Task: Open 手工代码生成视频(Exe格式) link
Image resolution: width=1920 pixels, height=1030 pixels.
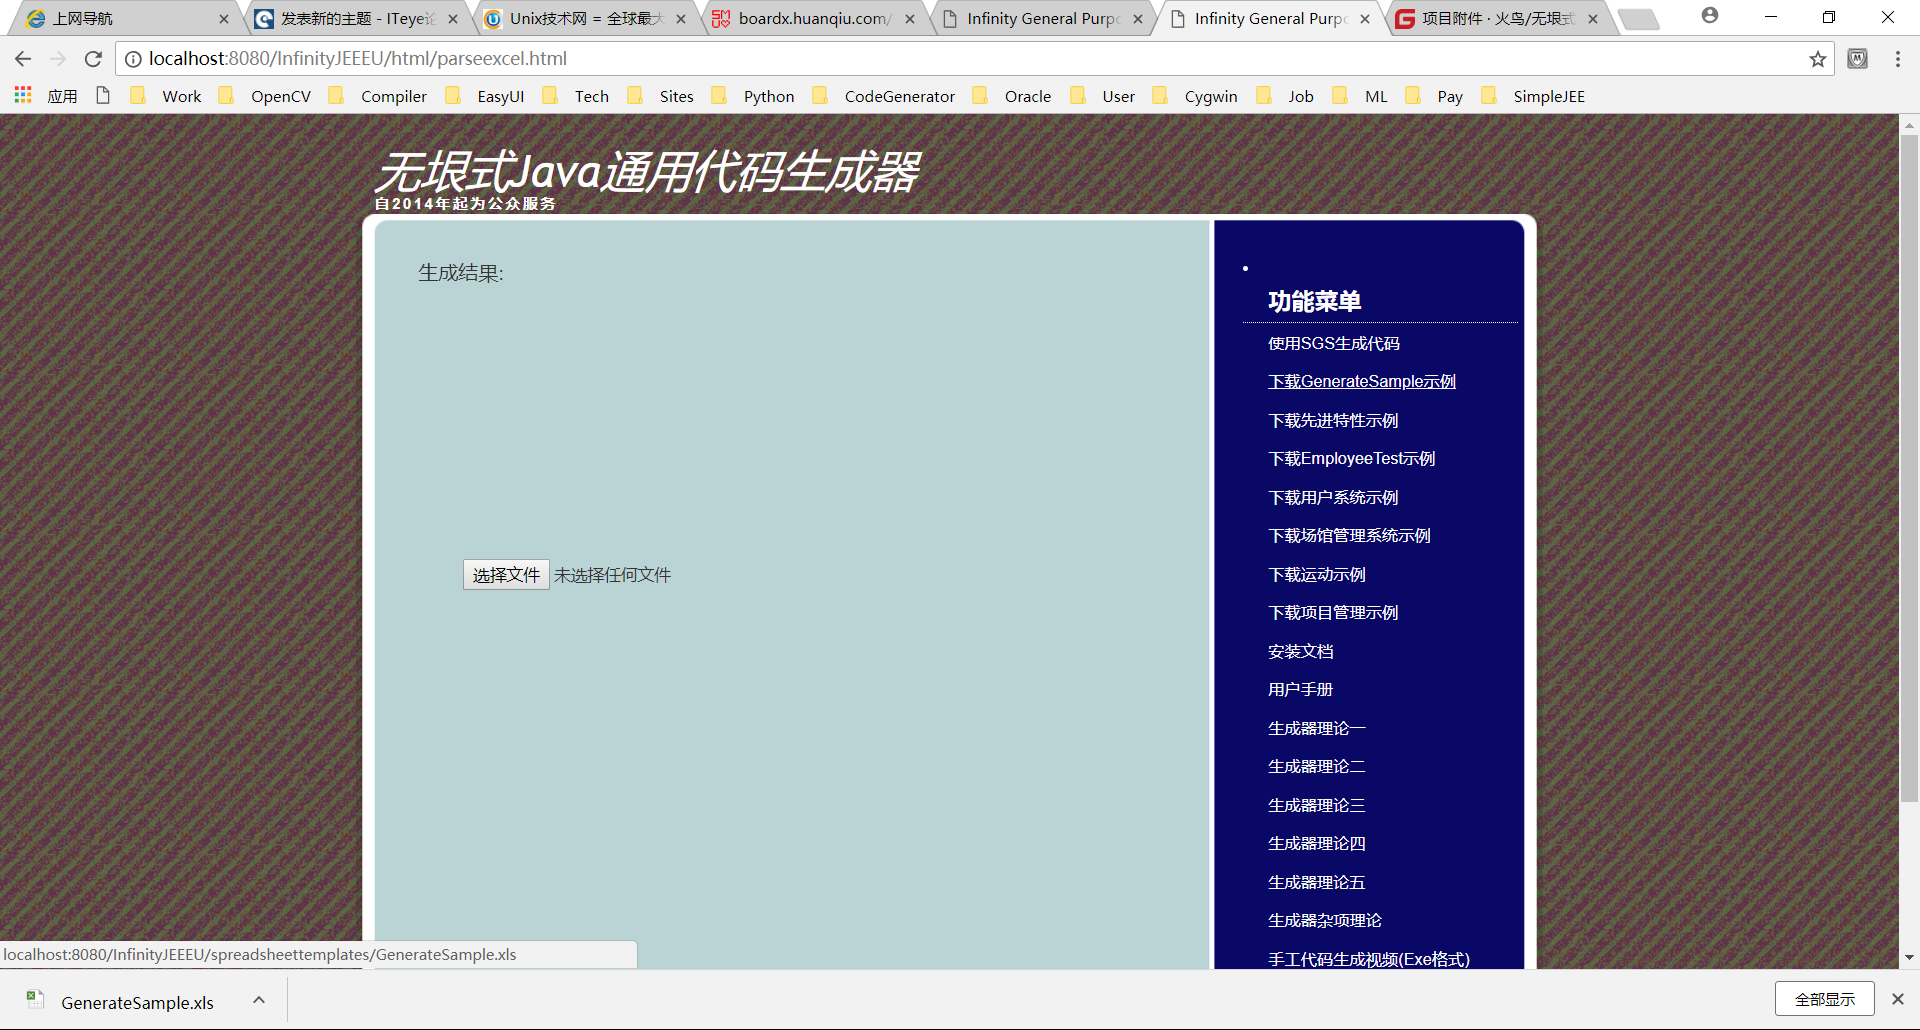Action: point(1368,959)
